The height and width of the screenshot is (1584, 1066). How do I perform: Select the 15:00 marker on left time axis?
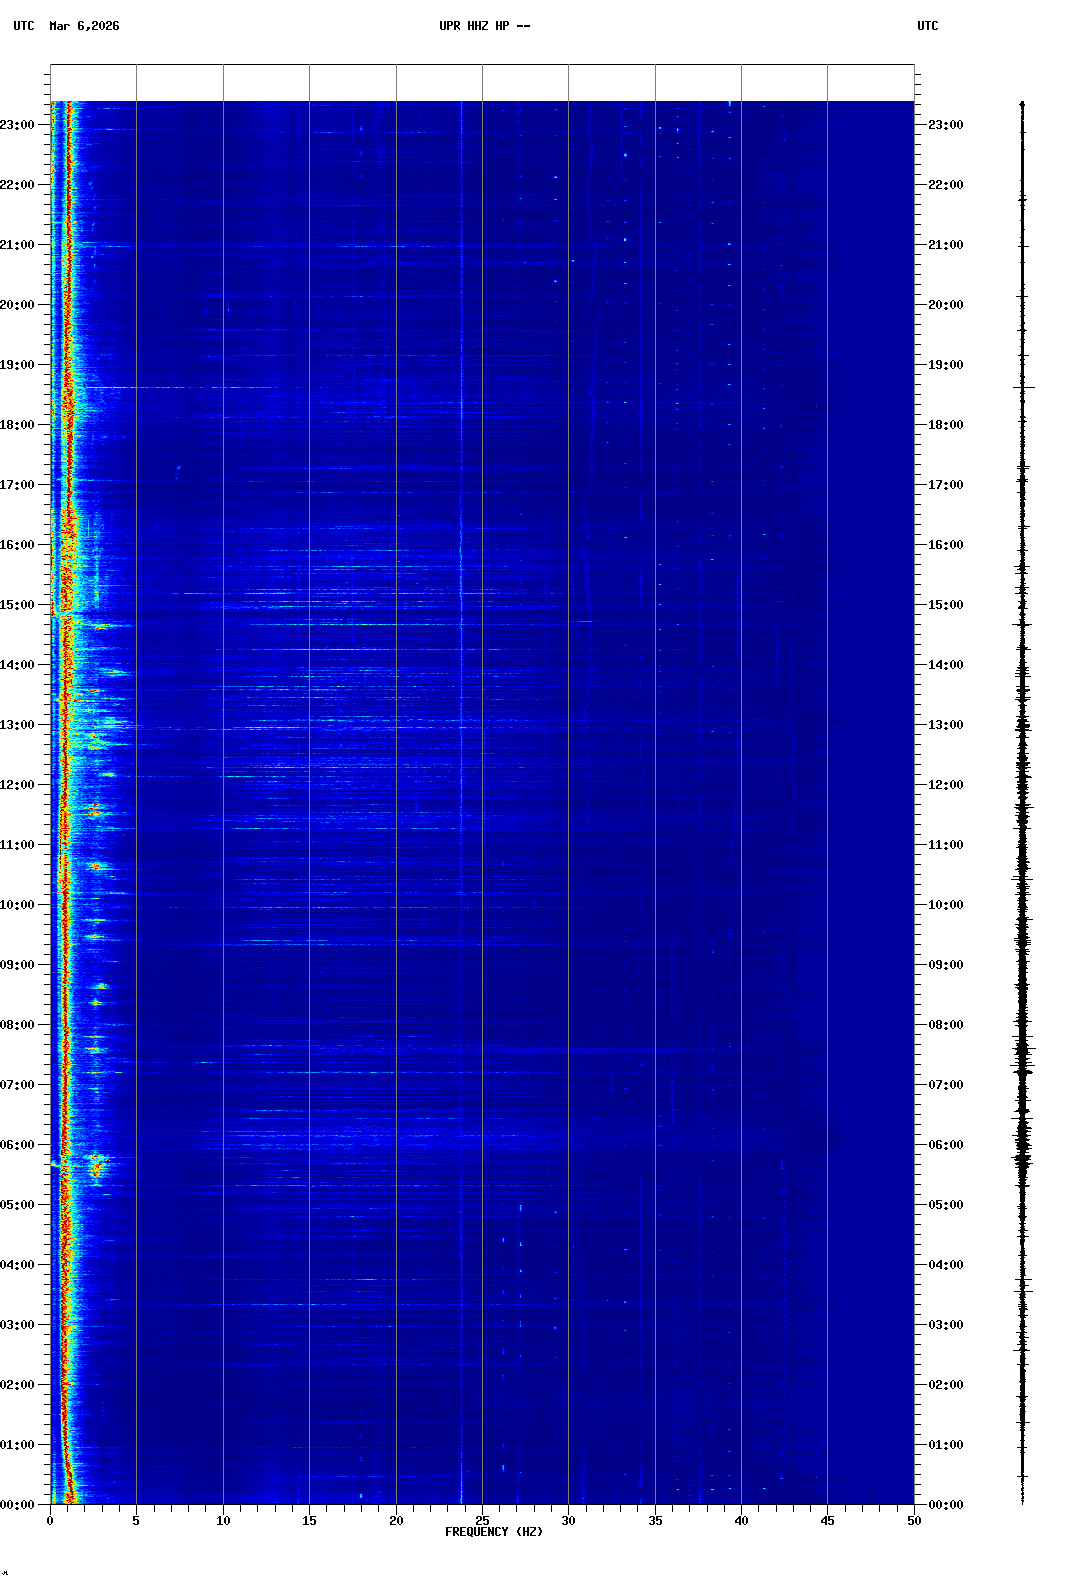(20, 605)
